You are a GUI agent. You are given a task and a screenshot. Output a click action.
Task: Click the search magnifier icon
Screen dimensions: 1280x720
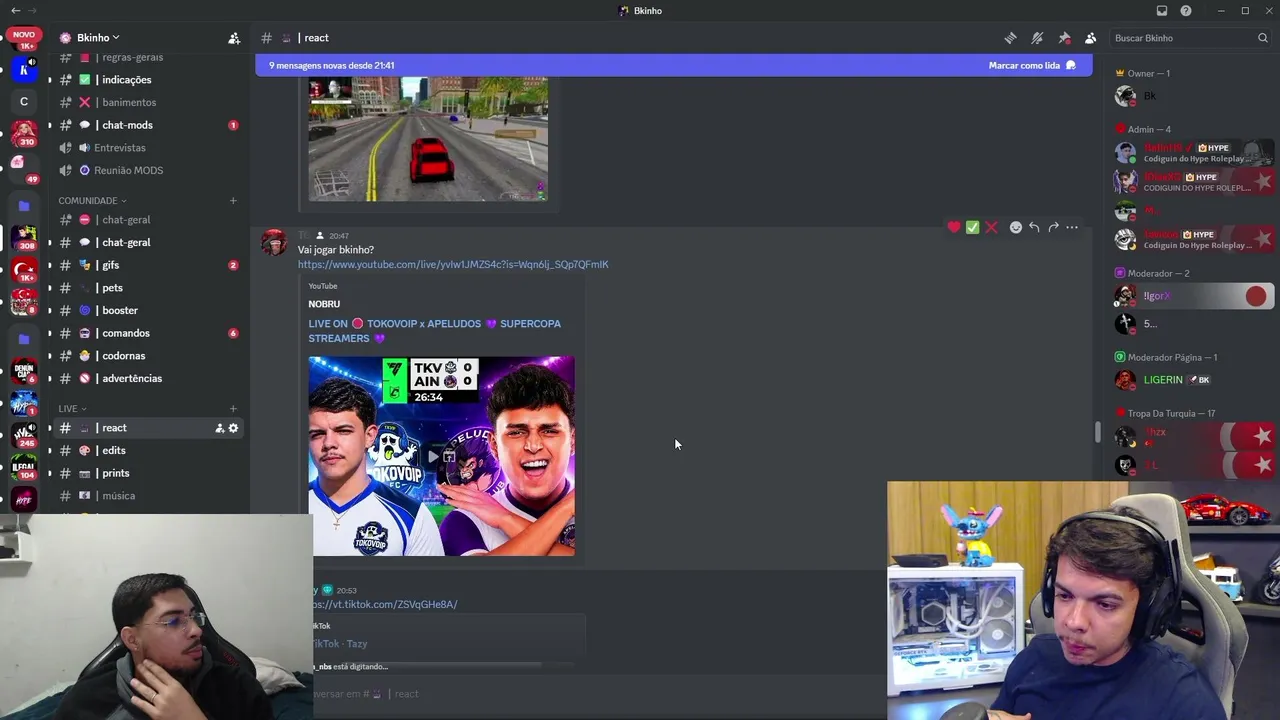click(x=1263, y=38)
